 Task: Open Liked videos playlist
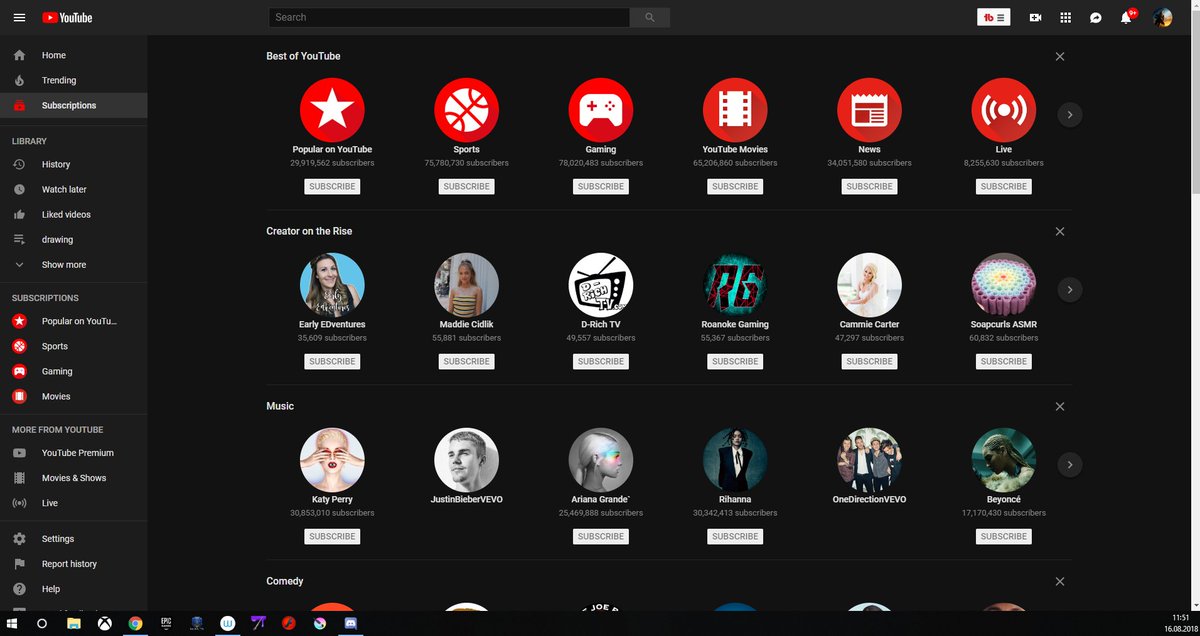73,214
